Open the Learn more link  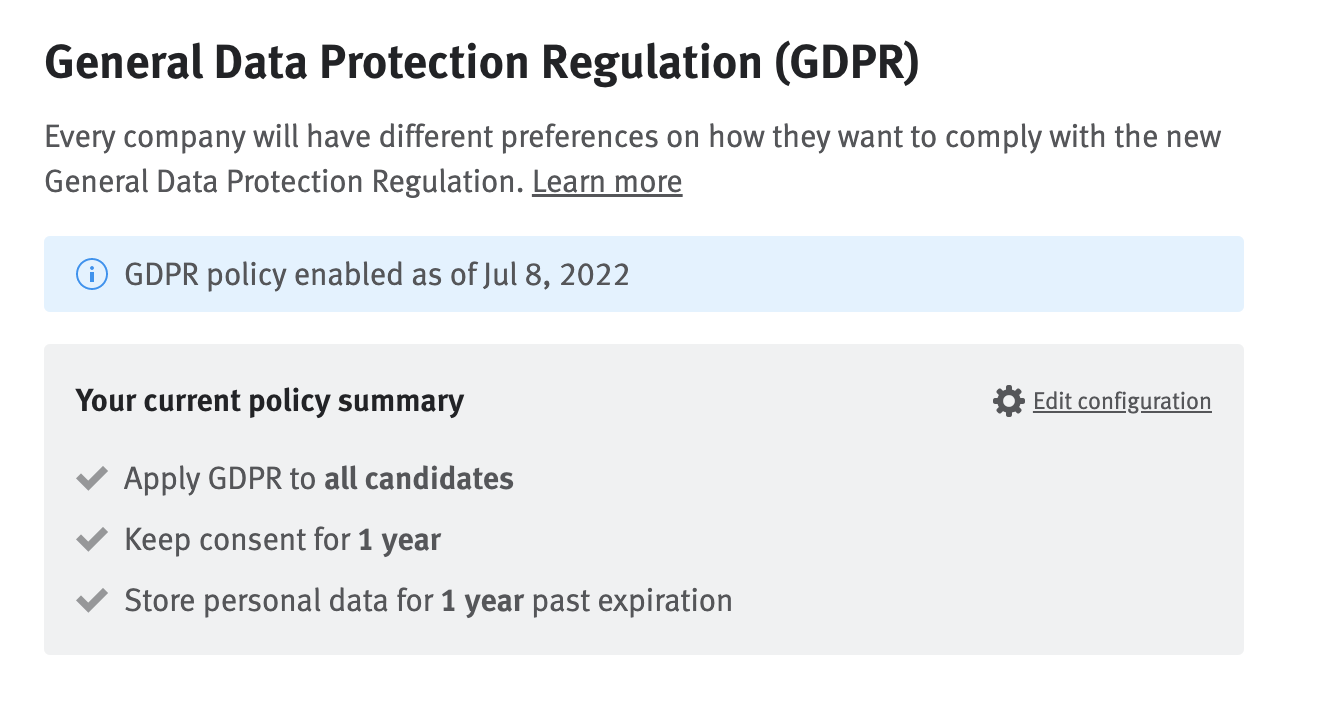[x=607, y=181]
